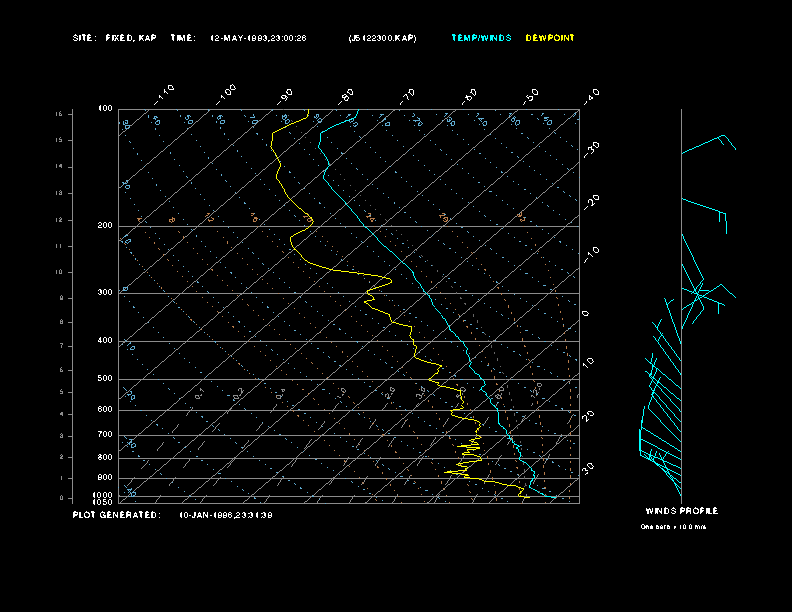Click the 900 pressure level label

[x=105, y=478]
